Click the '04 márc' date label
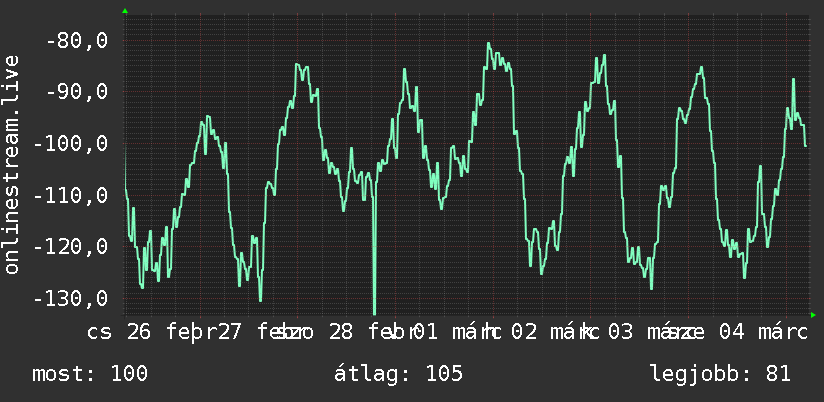This screenshot has height=402, width=824. (763, 333)
